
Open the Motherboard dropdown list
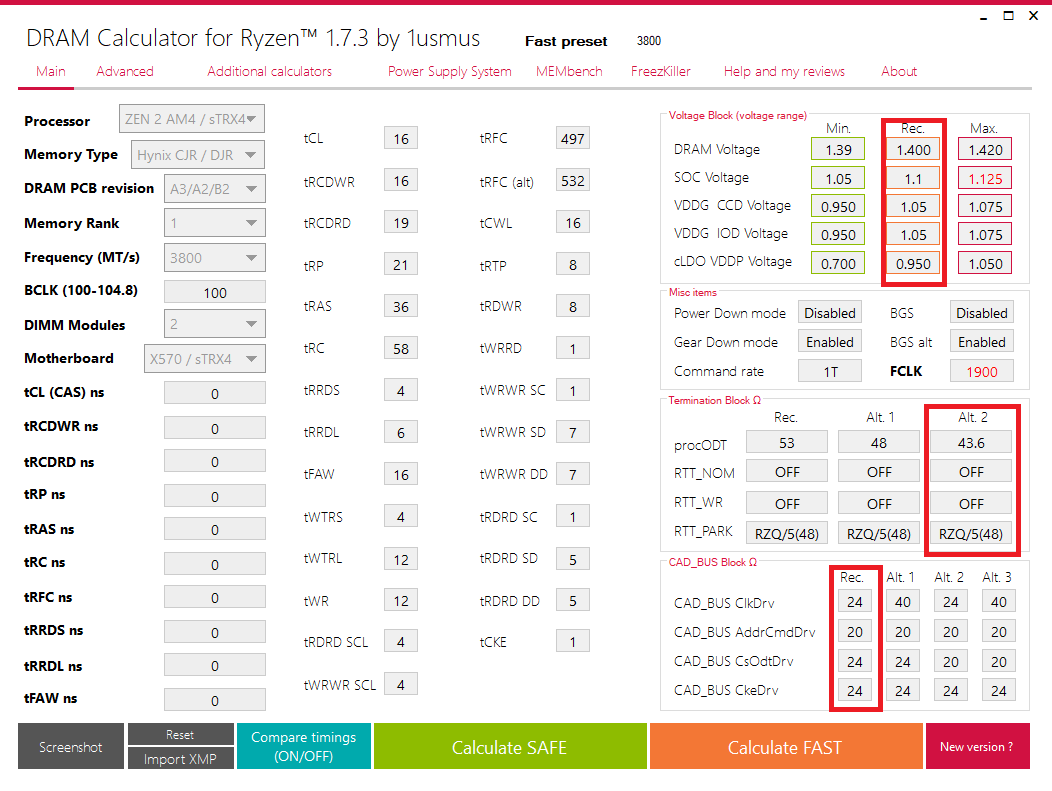tap(204, 359)
